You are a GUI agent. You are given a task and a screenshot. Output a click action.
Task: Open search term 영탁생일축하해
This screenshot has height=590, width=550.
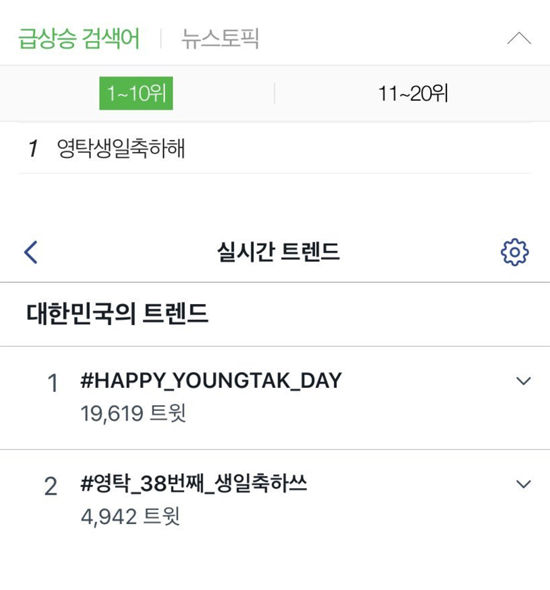pos(121,148)
